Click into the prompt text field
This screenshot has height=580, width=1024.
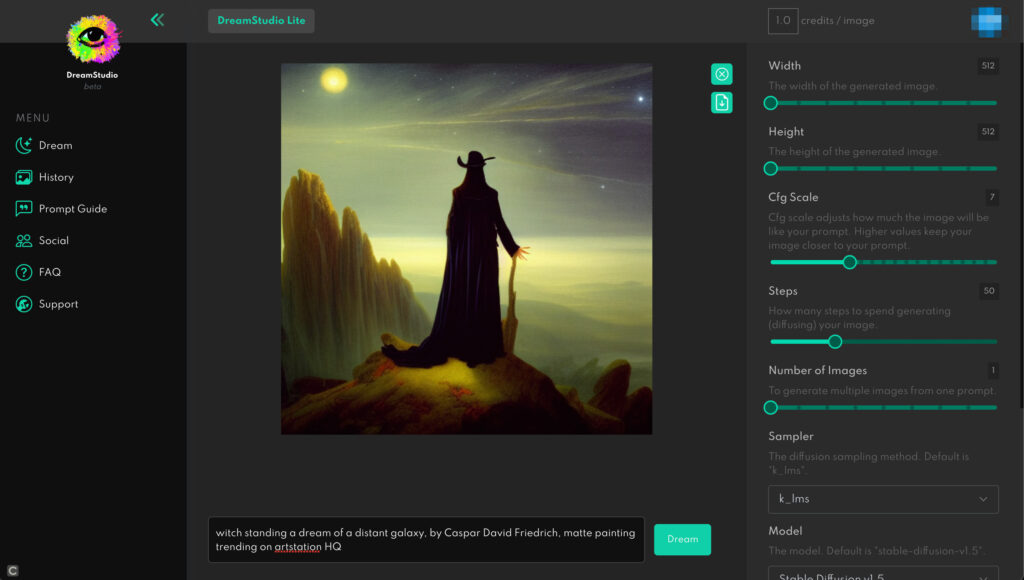[x=425, y=540]
